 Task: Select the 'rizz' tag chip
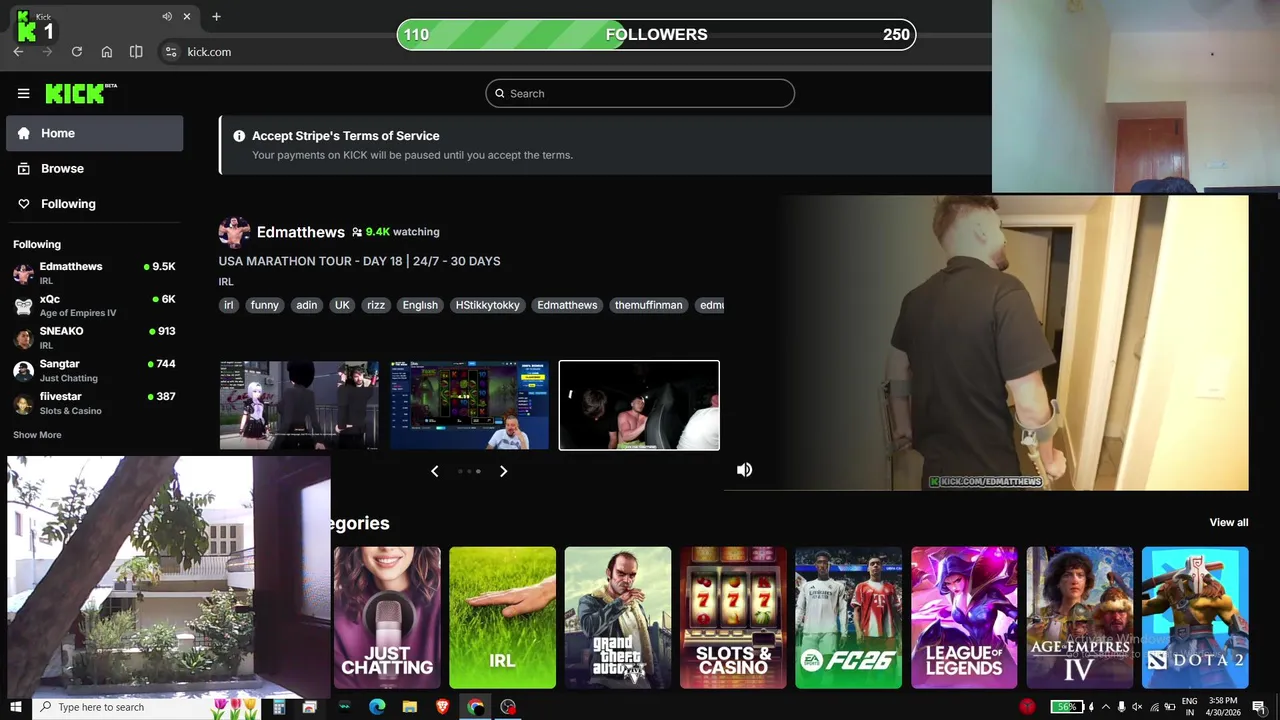pyautogui.click(x=376, y=305)
